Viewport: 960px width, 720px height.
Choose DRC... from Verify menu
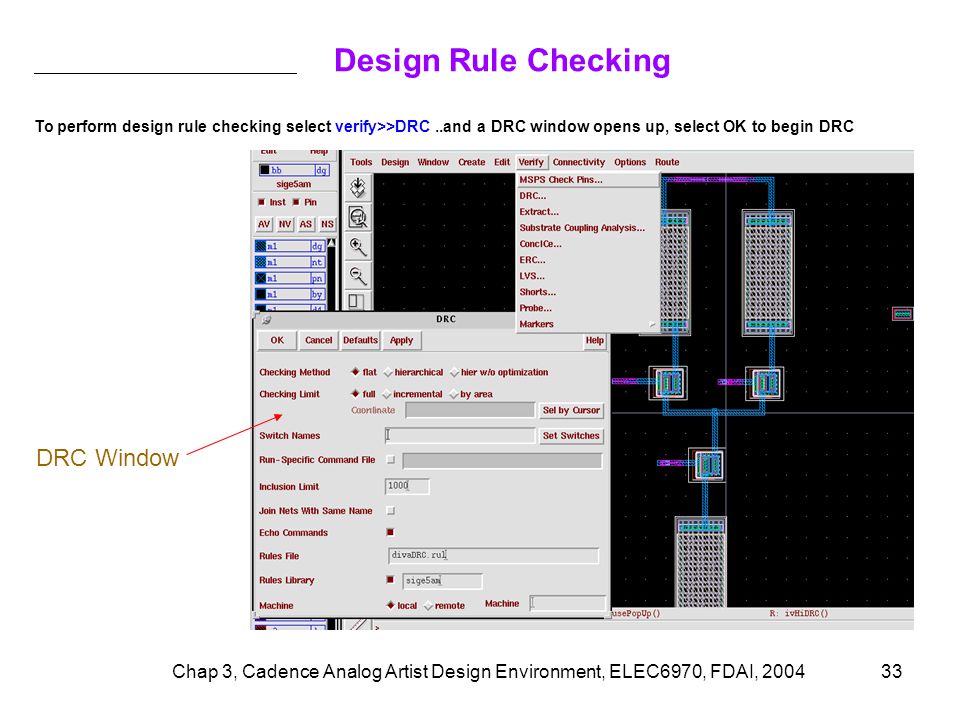tap(588, 196)
